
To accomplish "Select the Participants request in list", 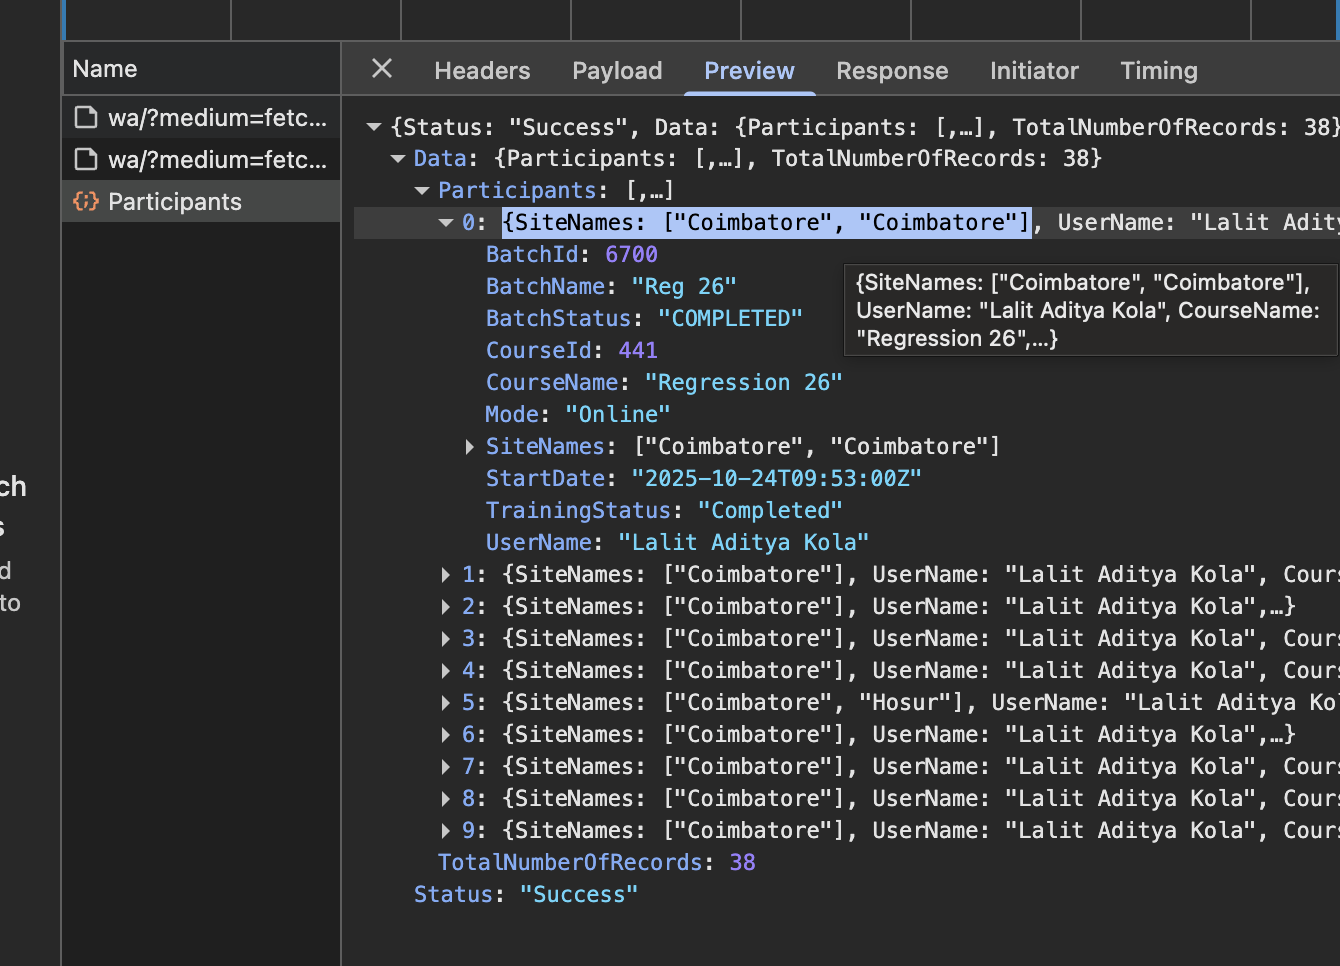I will click(175, 202).
